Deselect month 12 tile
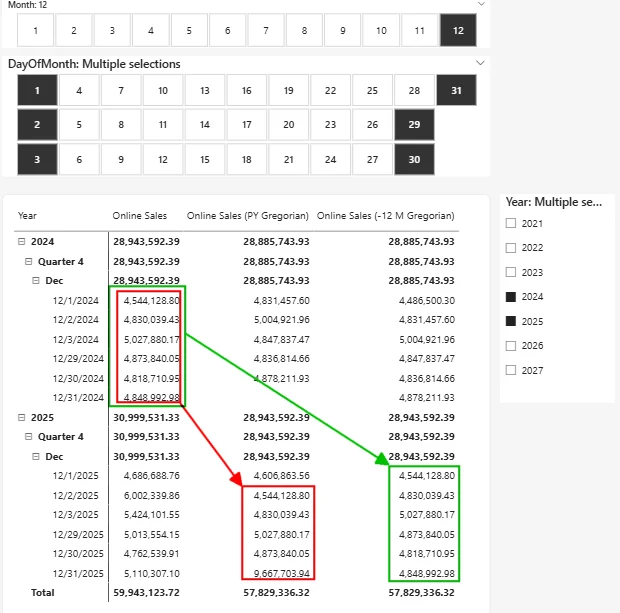This screenshot has width=620, height=613. (x=458, y=31)
